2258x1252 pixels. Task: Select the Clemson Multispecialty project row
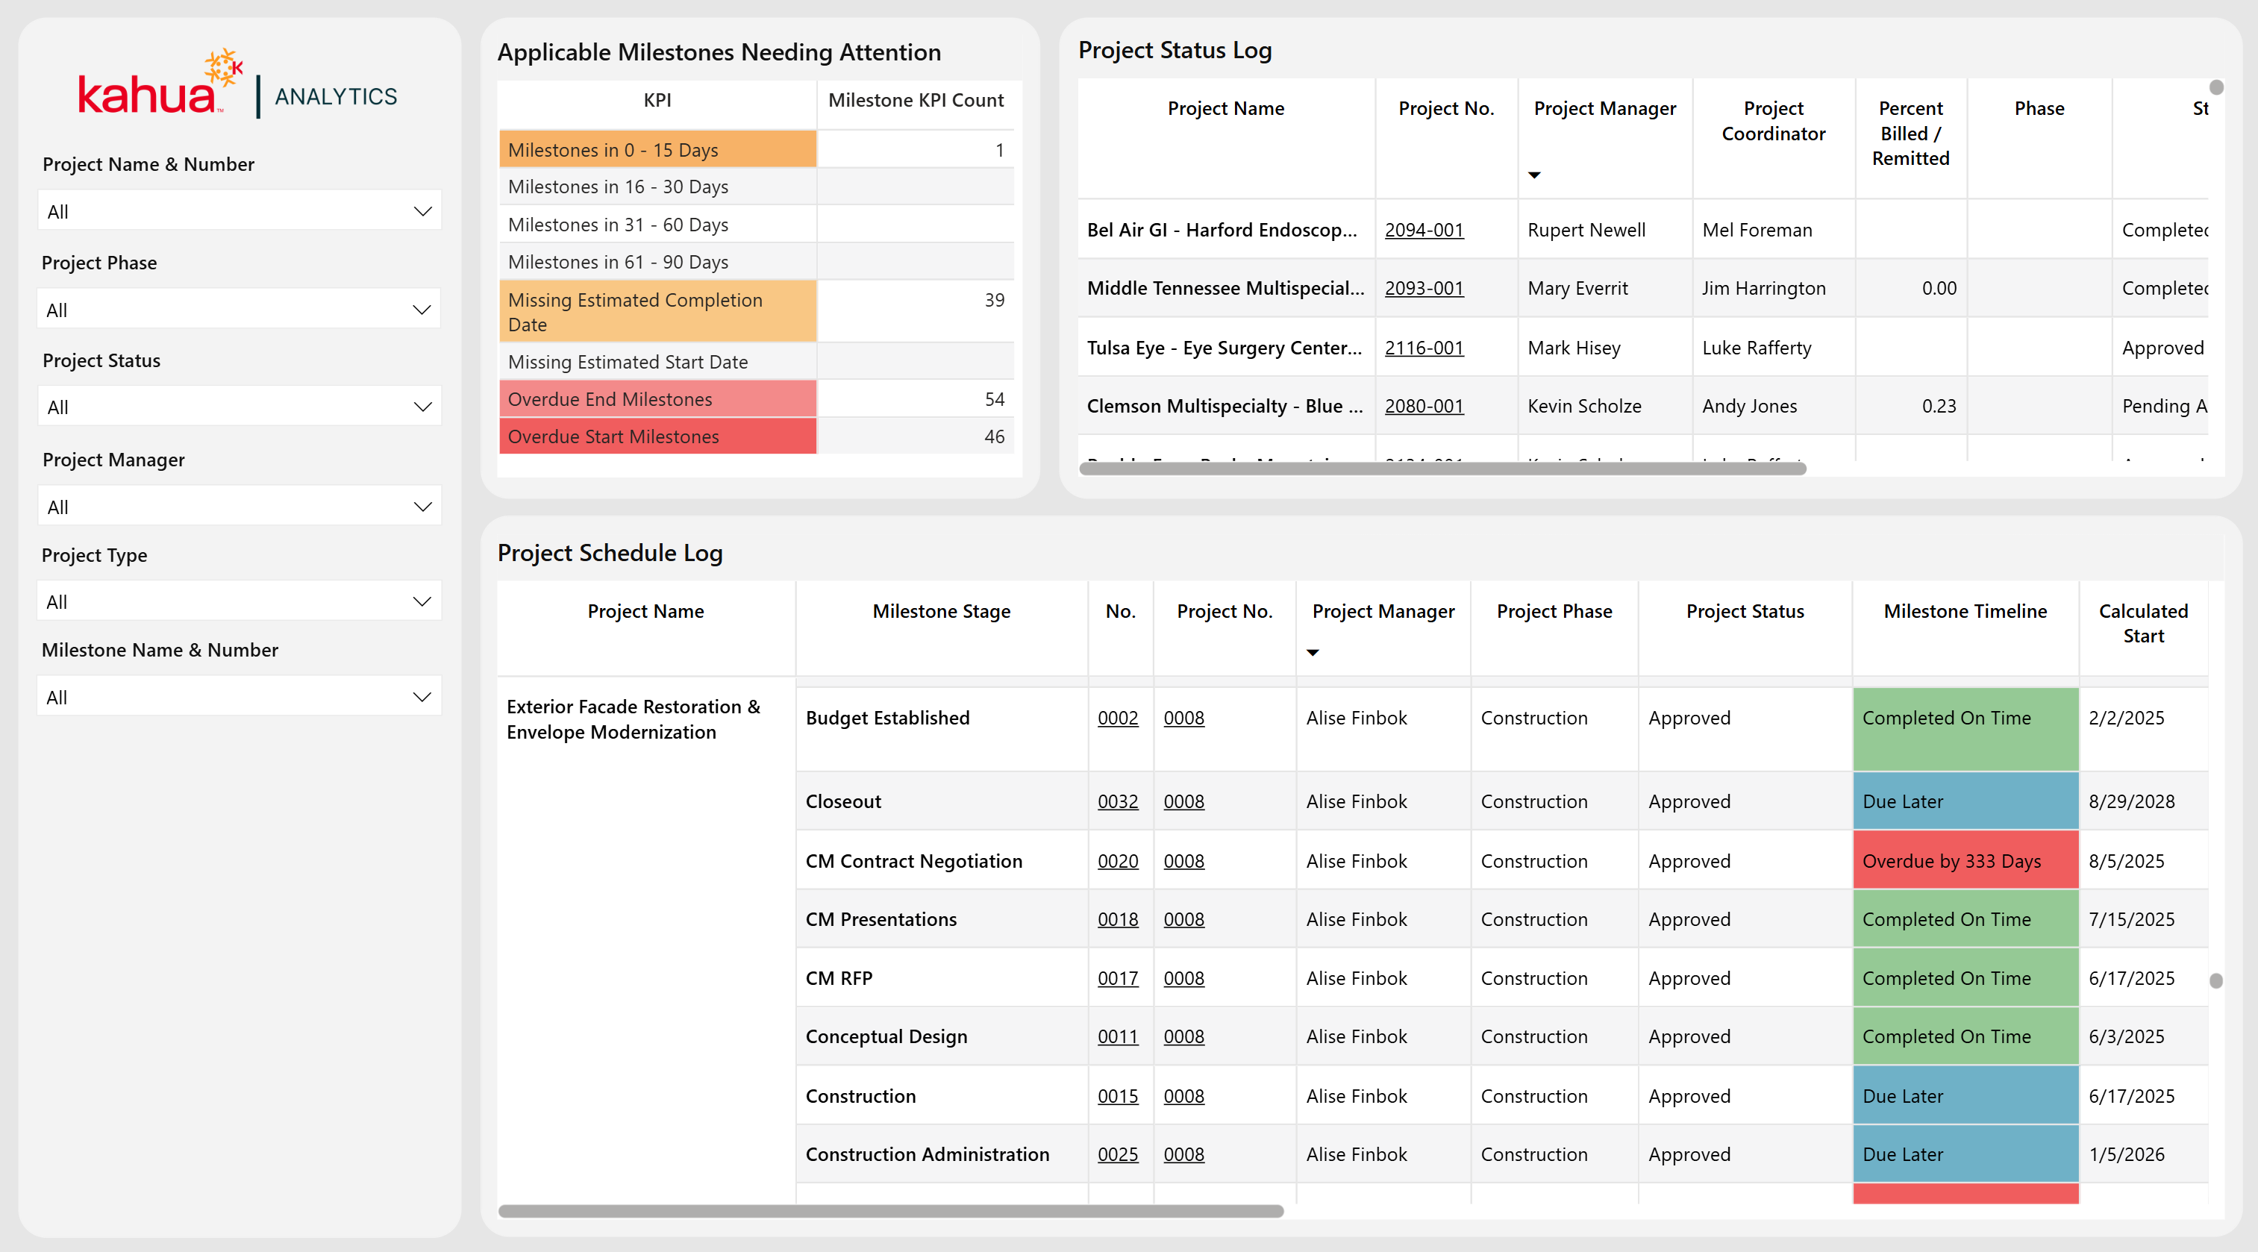(x=1643, y=406)
